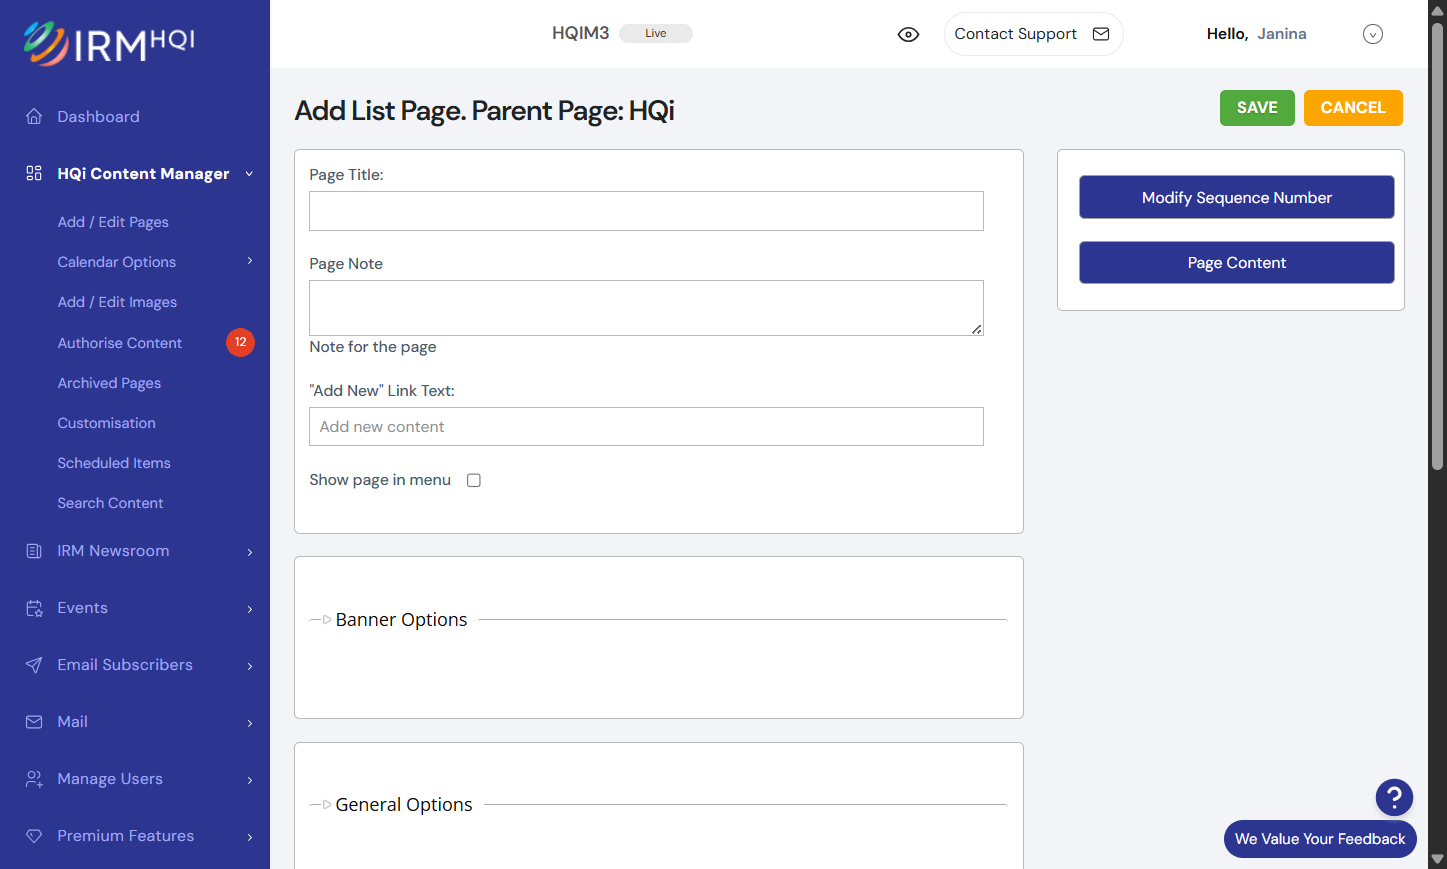Click the IRM HQi logo
This screenshot has height=869, width=1447.
(x=109, y=43)
